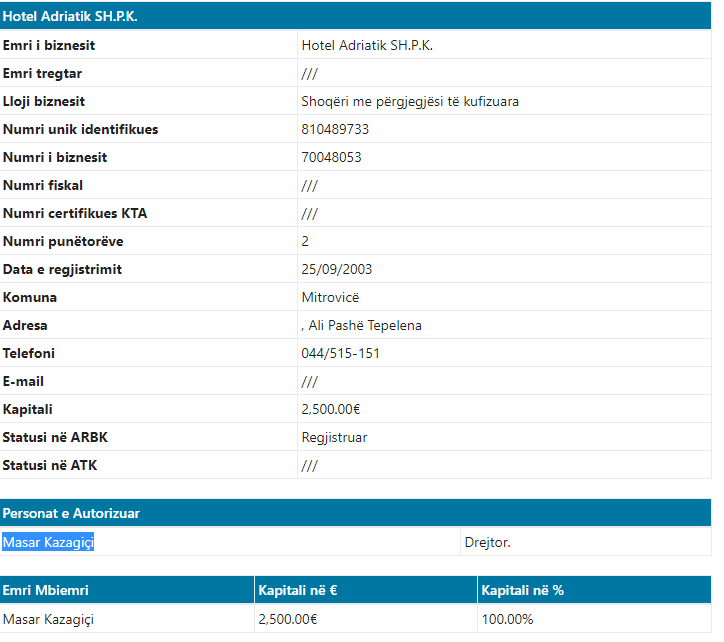Click the Lloji biznesit business type value
The height and width of the screenshot is (642, 724).
pos(410,101)
